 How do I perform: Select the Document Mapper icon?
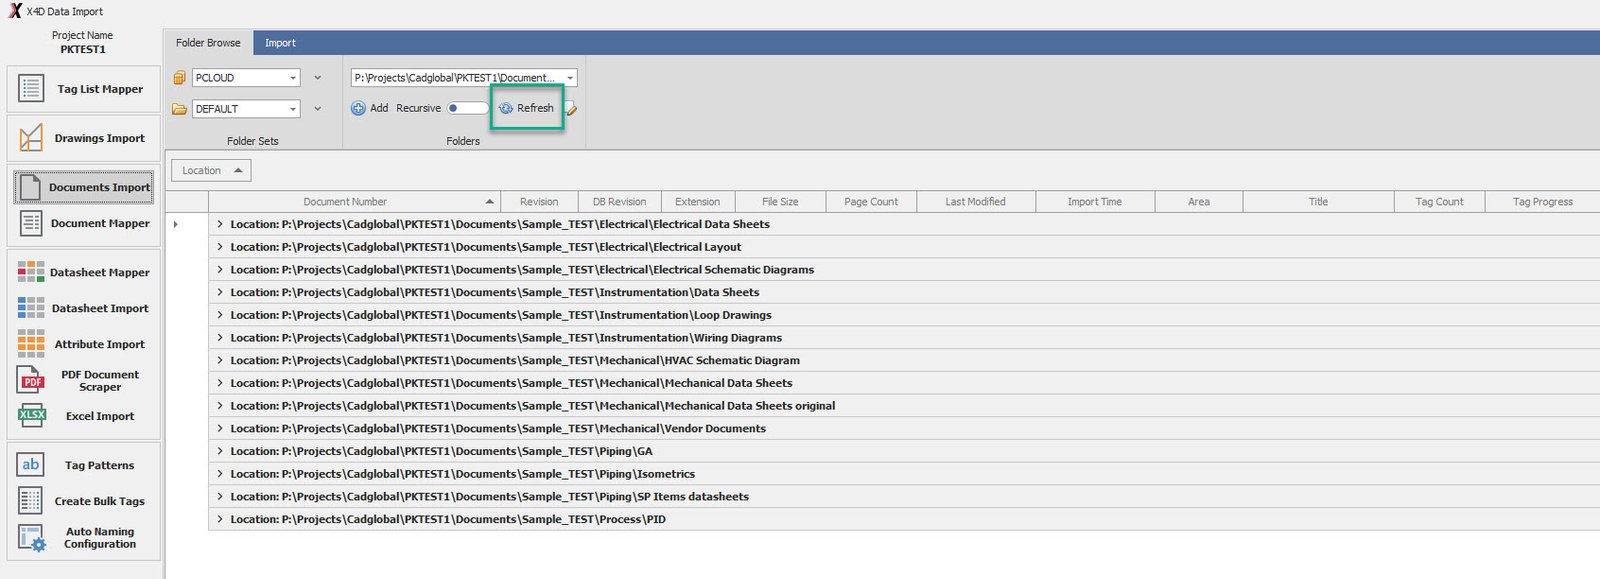point(31,223)
